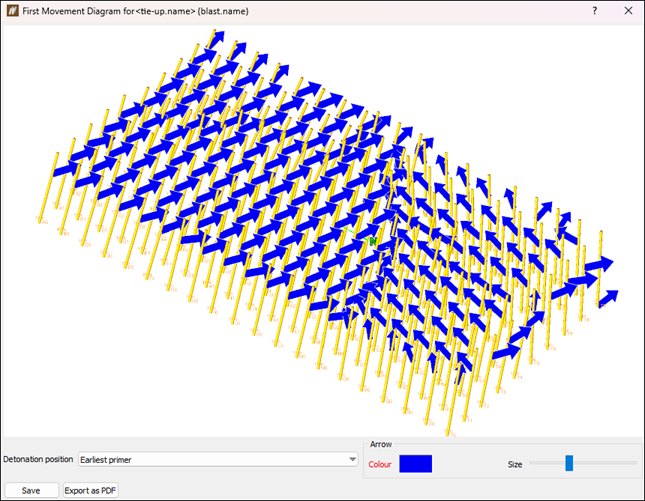The width and height of the screenshot is (645, 501).
Task: Open the Detonation position combo box
Action: [x=218, y=459]
